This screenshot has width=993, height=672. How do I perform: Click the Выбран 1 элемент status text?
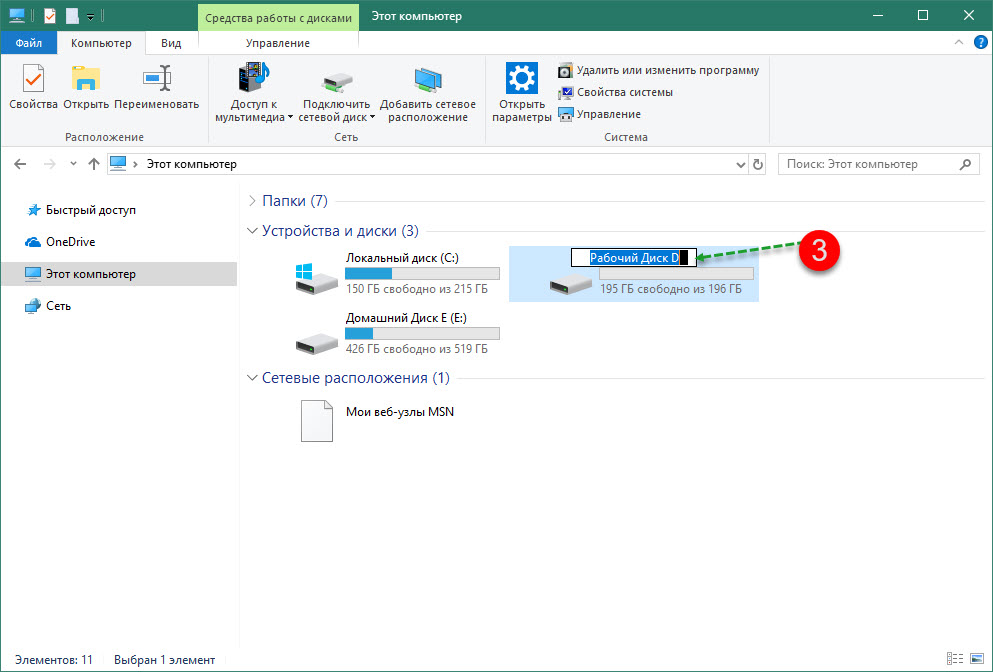[165, 660]
